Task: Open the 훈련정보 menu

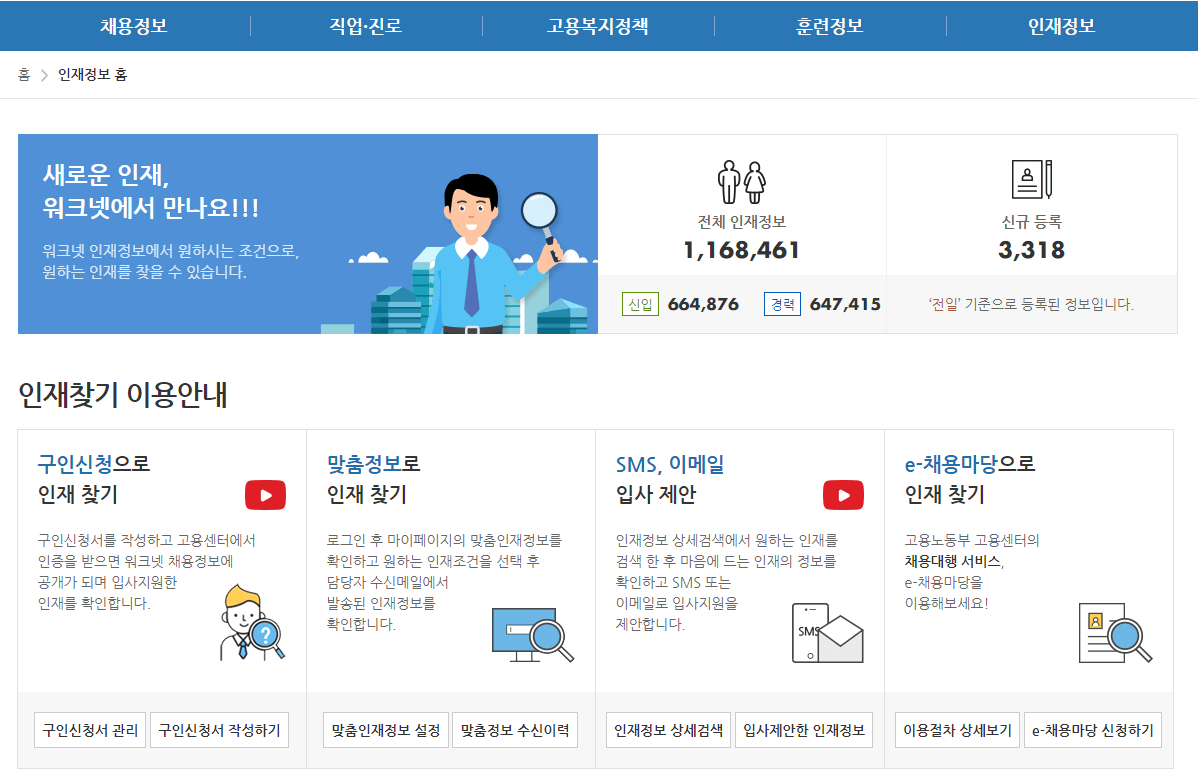Action: [x=830, y=26]
